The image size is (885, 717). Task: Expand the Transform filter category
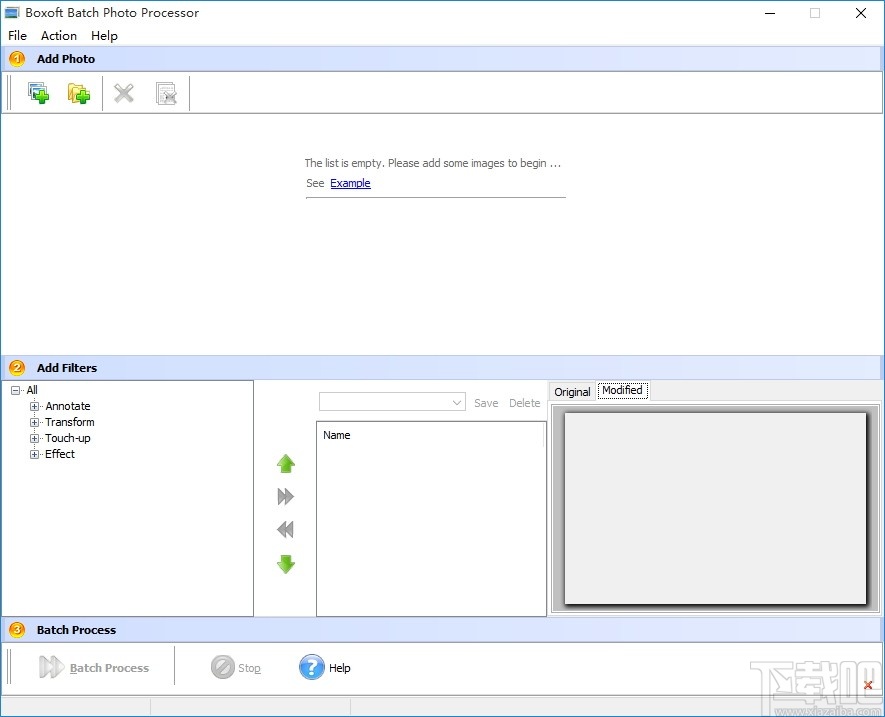tap(34, 422)
